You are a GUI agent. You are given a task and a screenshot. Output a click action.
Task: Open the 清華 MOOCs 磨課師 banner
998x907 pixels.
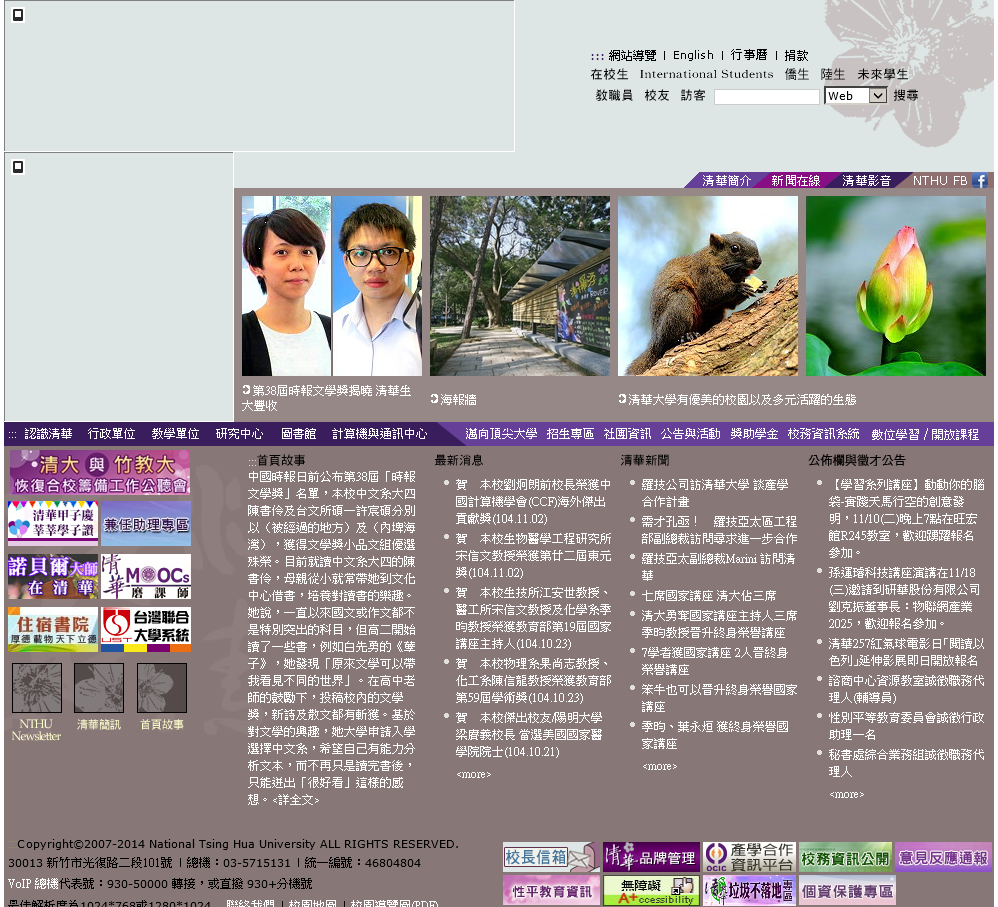(x=146, y=577)
